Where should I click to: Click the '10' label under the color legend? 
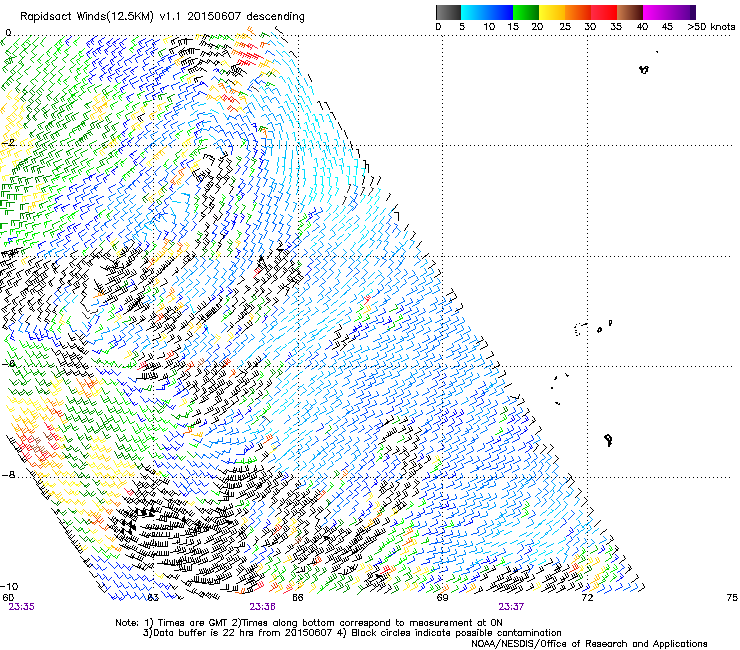click(489, 27)
